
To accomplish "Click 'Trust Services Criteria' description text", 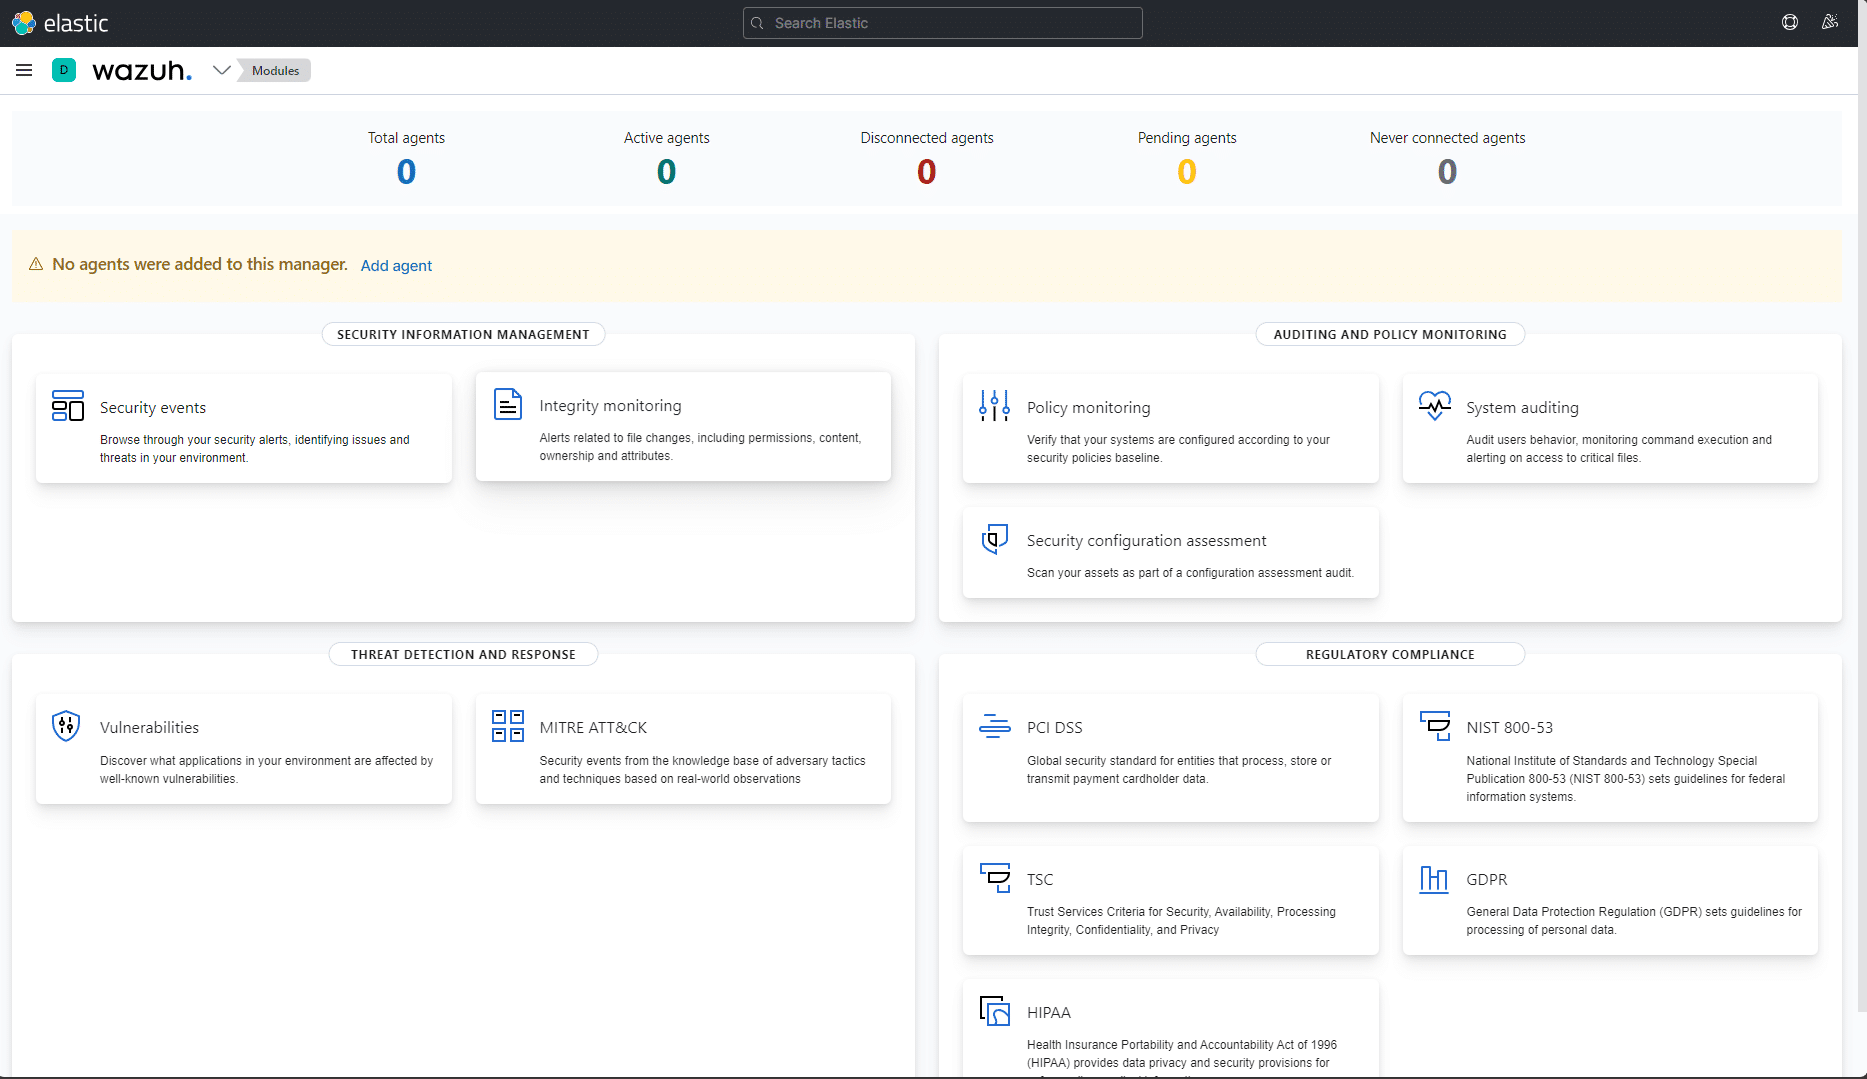I will [x=1181, y=921].
